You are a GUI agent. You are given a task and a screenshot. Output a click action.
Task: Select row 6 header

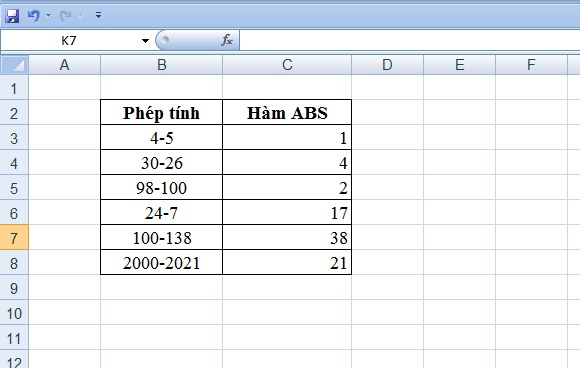14,213
